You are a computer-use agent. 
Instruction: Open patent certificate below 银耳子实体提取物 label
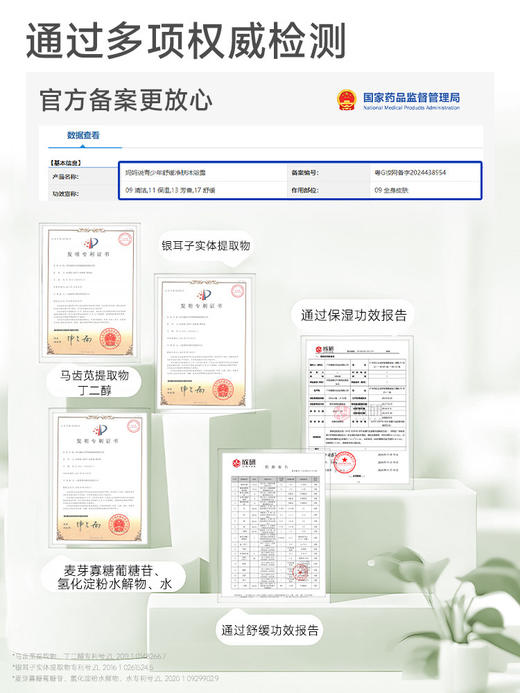[x=204, y=343]
